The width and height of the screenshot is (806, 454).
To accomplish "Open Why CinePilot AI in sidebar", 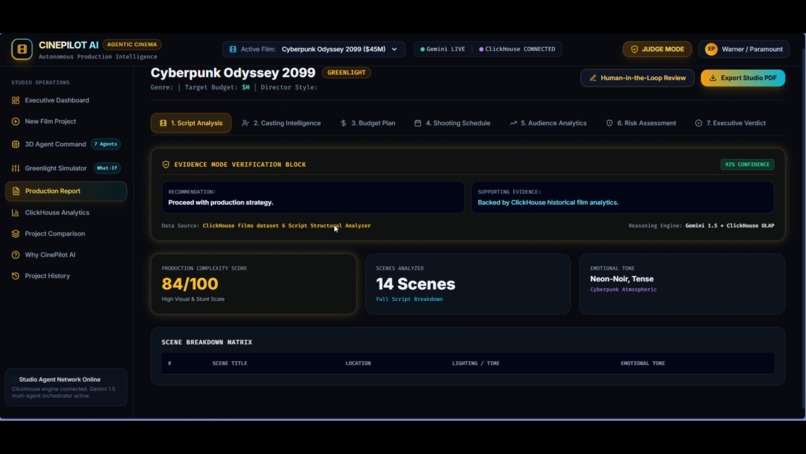I will pyautogui.click(x=66, y=255).
